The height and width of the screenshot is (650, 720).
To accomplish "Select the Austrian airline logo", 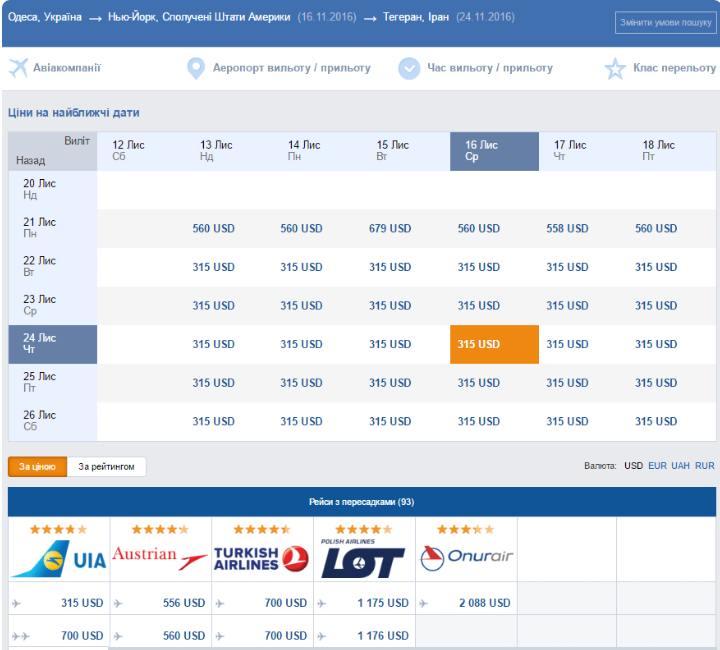I will coord(160,556).
